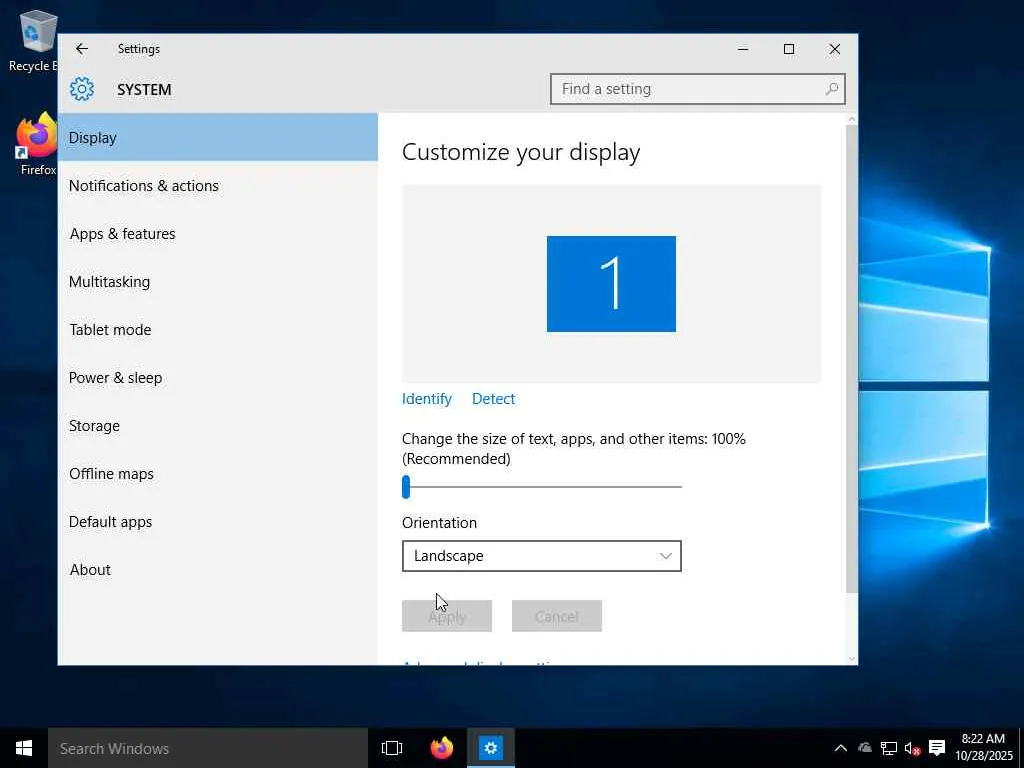Viewport: 1024px width, 768px height.
Task: Open Default apps settings
Action: coord(217,521)
